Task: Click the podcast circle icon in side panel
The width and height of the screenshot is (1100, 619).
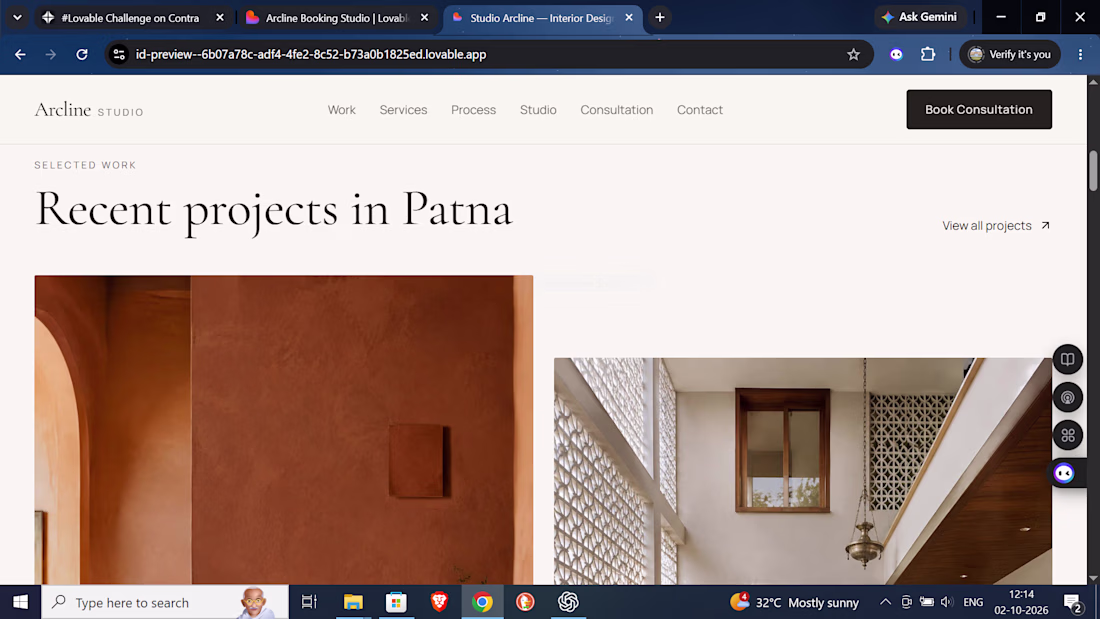Action: click(1068, 397)
